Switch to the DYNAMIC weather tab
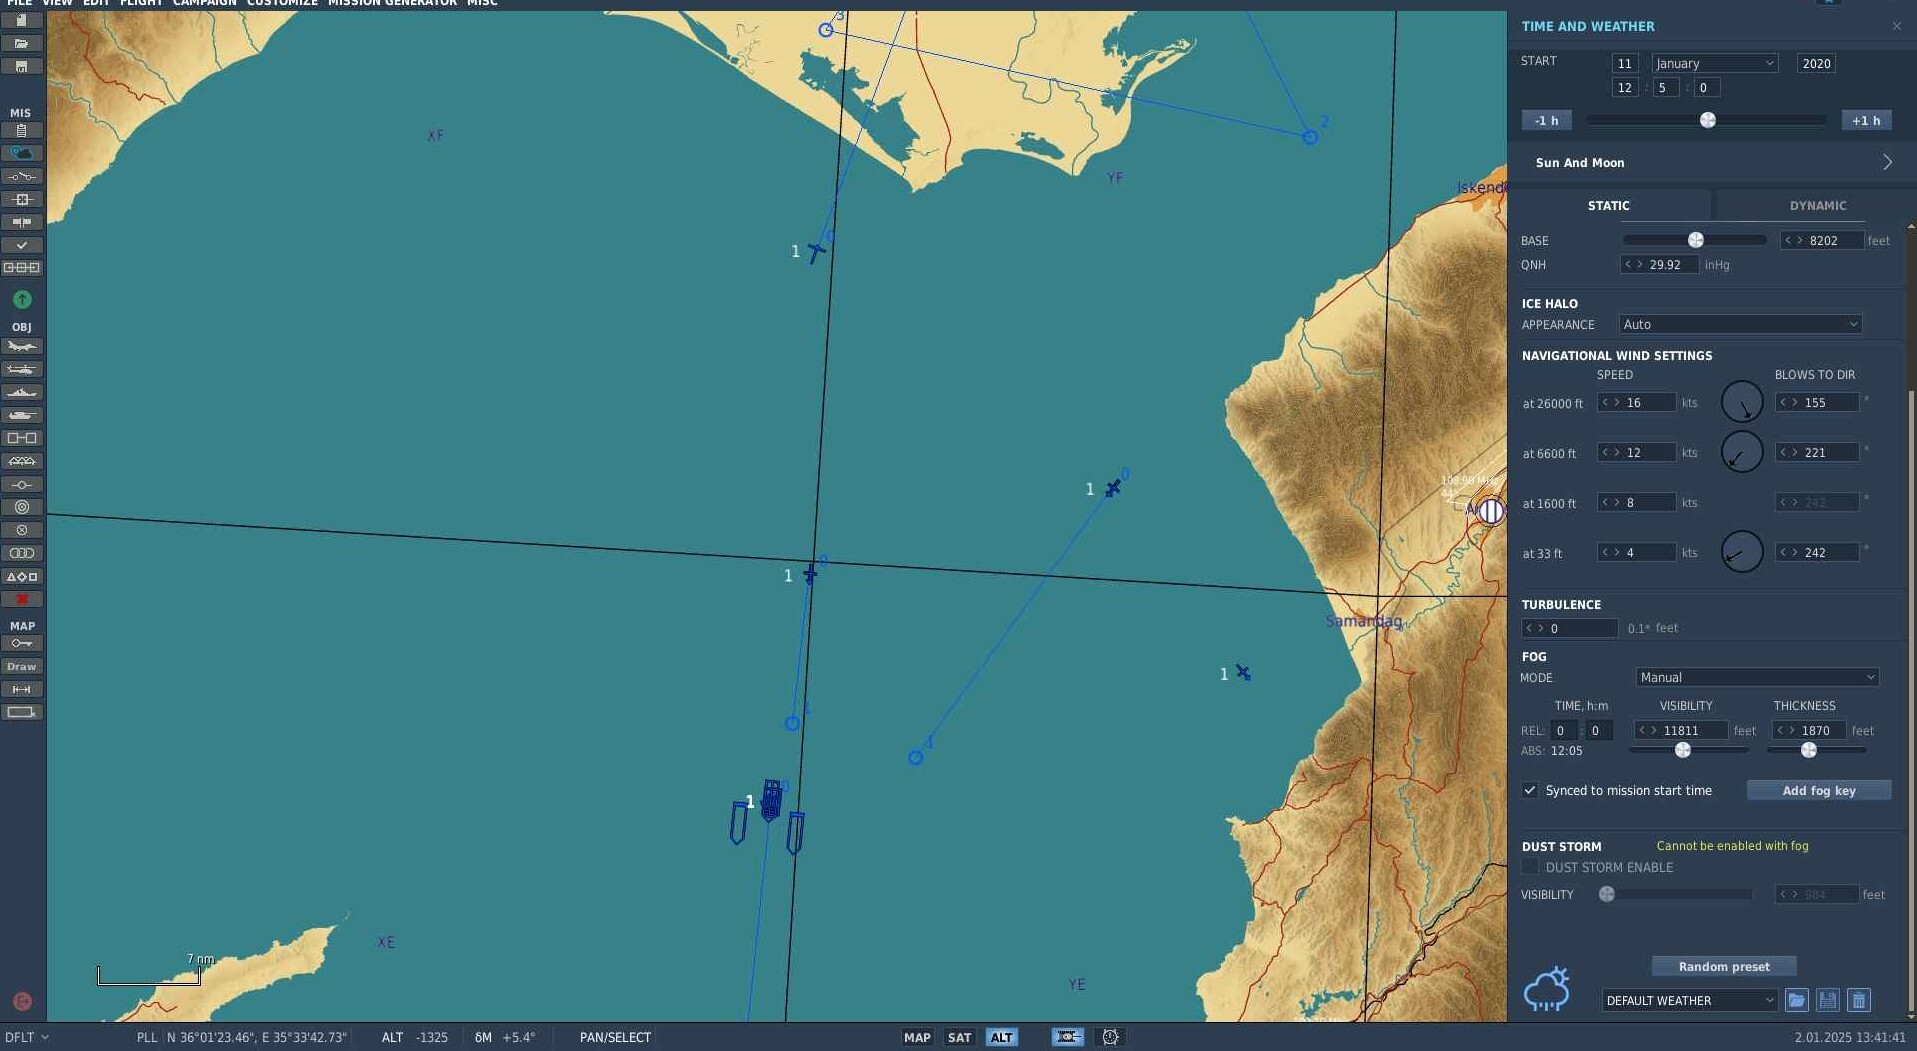The image size is (1917, 1051). click(1817, 205)
